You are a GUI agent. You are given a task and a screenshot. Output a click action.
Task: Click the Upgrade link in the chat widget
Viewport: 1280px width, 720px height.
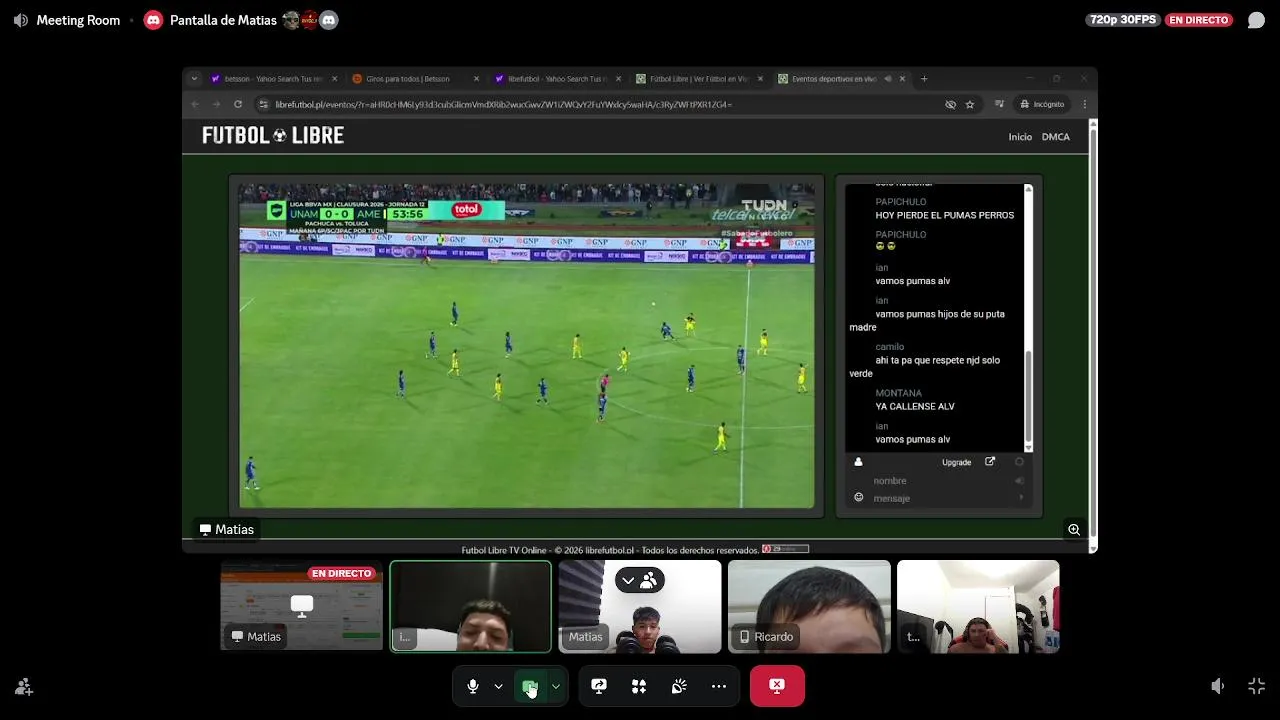tap(956, 462)
